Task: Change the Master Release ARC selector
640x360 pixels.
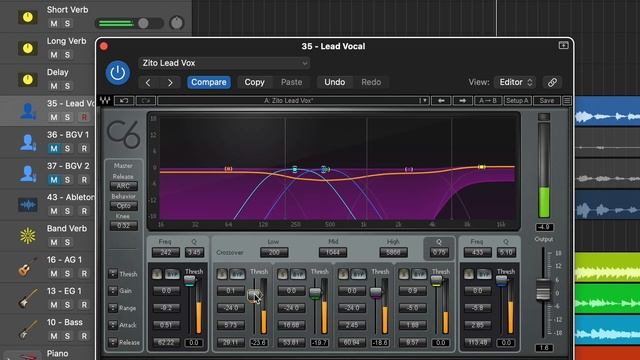Action: 123,186
